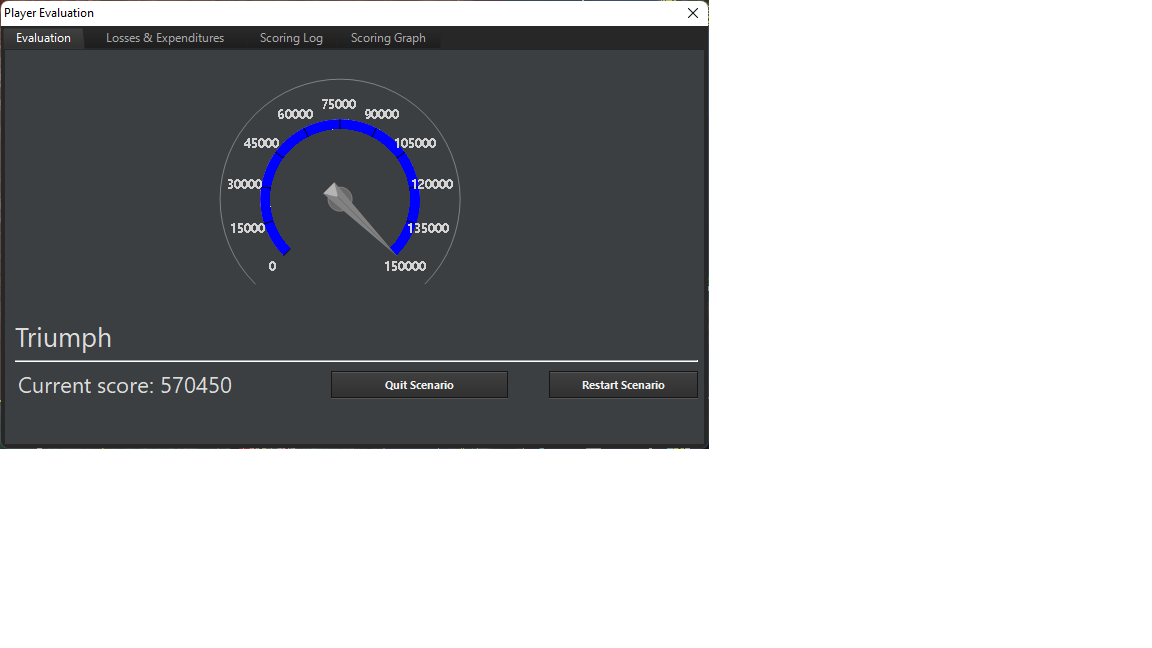View the Scoring Graph tab
Image resolution: width=1152 pixels, height=648 pixels.
click(388, 38)
